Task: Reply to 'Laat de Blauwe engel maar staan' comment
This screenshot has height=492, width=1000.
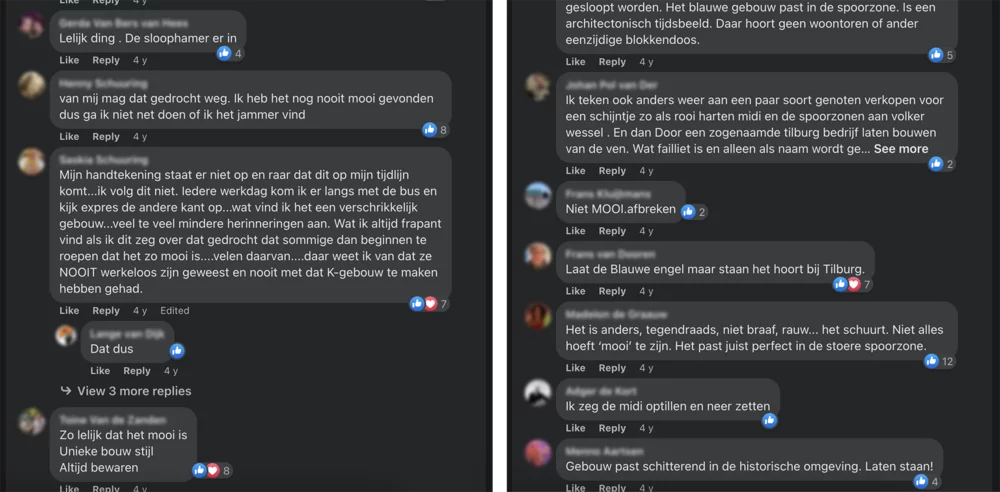Action: pos(612,291)
